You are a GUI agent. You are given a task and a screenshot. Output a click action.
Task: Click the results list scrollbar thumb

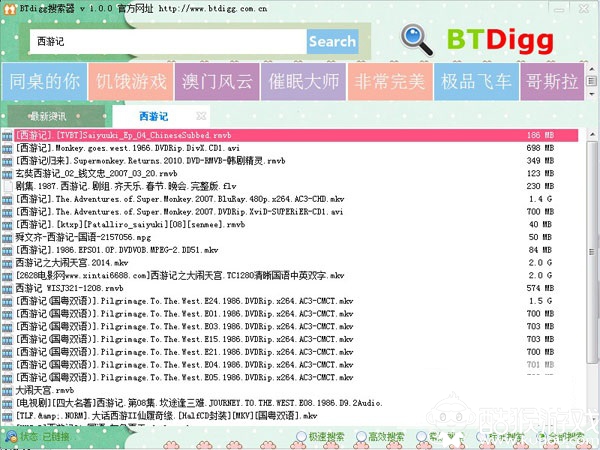tap(592, 252)
